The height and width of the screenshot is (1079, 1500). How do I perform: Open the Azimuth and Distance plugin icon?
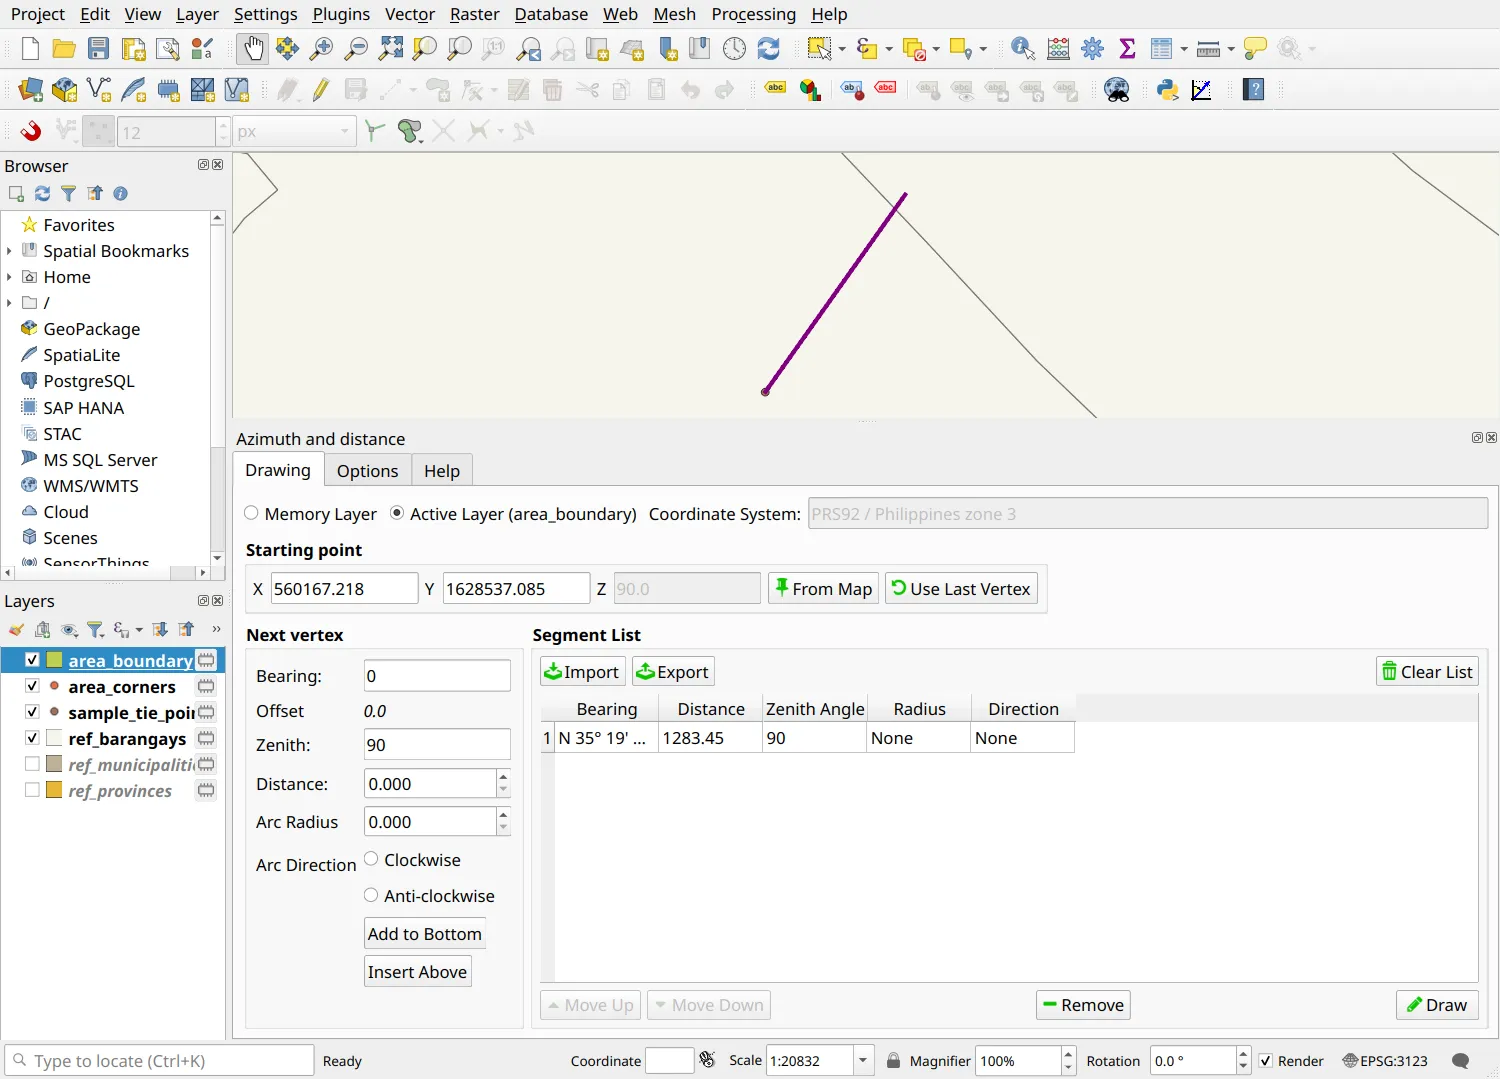pyautogui.click(x=1201, y=90)
